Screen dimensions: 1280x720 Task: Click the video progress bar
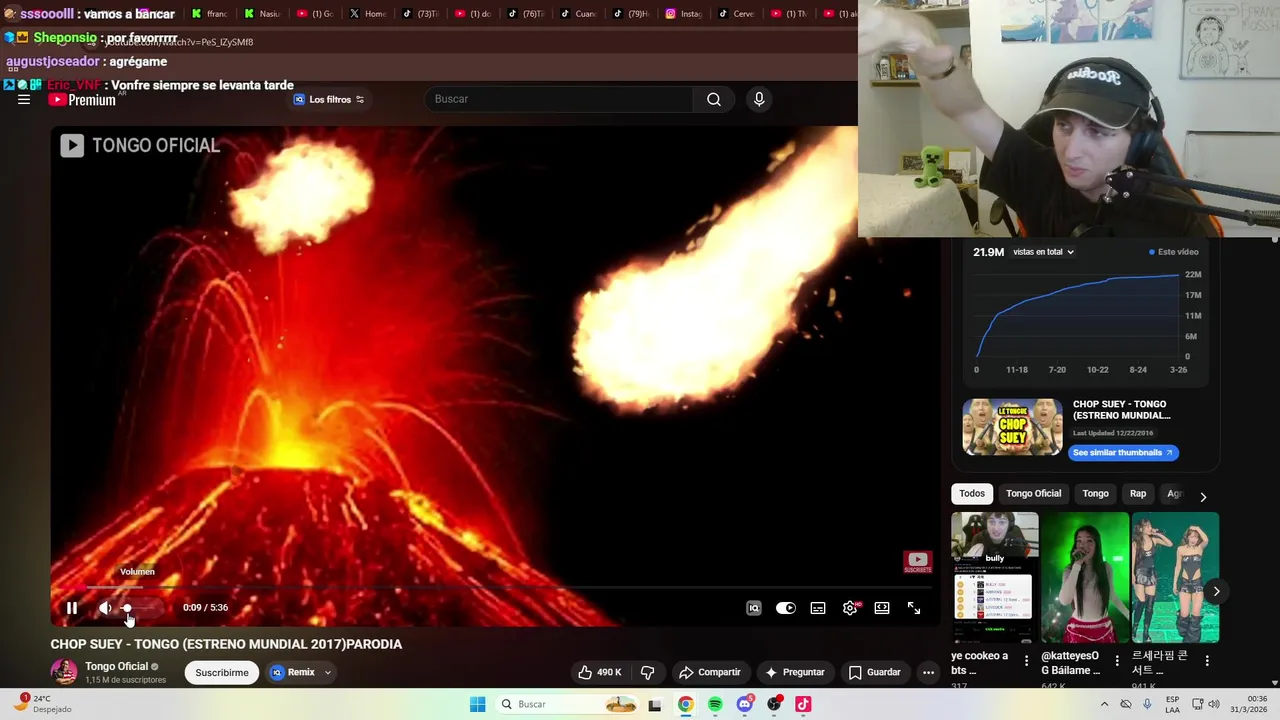coord(495,587)
